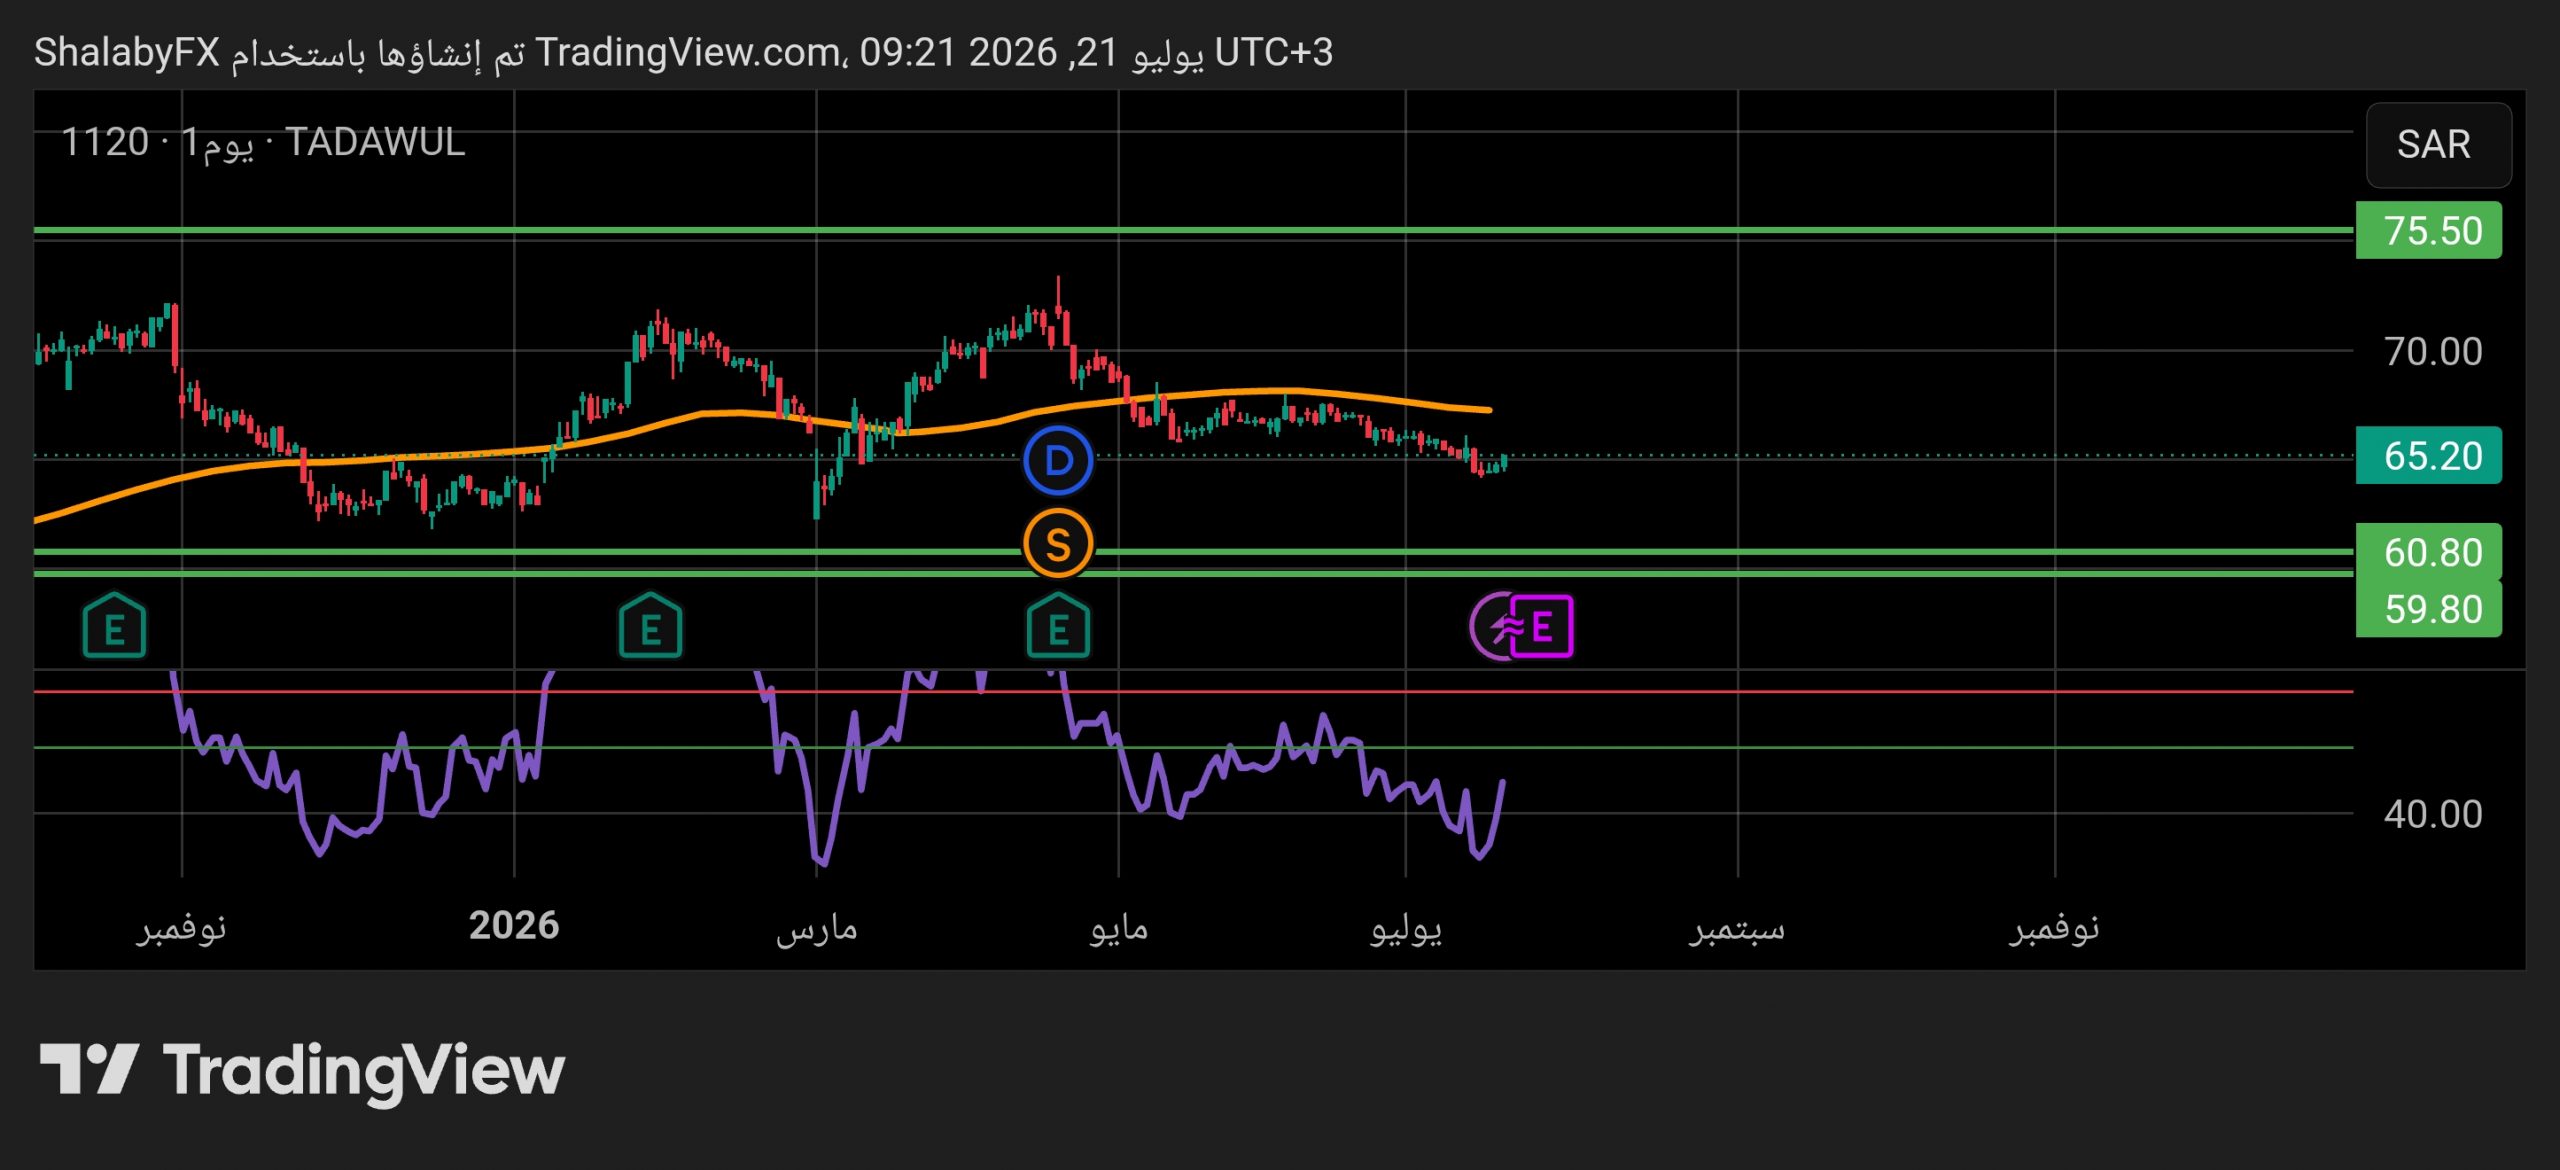Click the orange split S marker
This screenshot has width=2560, height=1170.
1058,544
